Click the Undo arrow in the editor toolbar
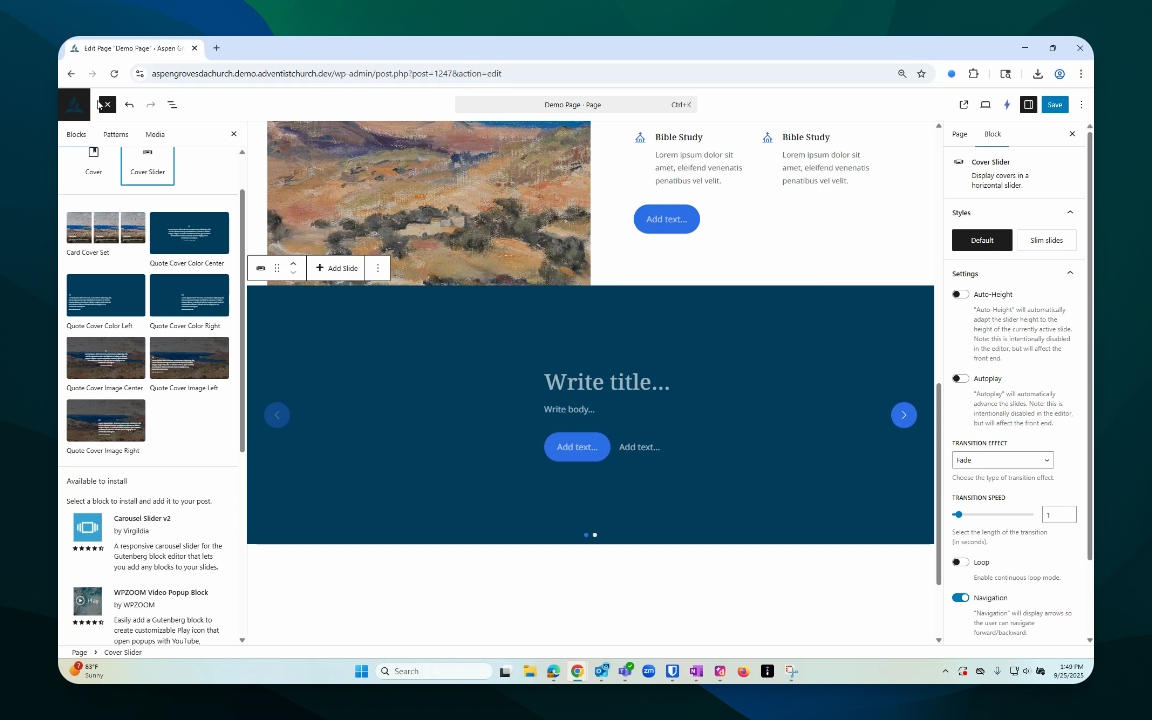 tap(129, 105)
